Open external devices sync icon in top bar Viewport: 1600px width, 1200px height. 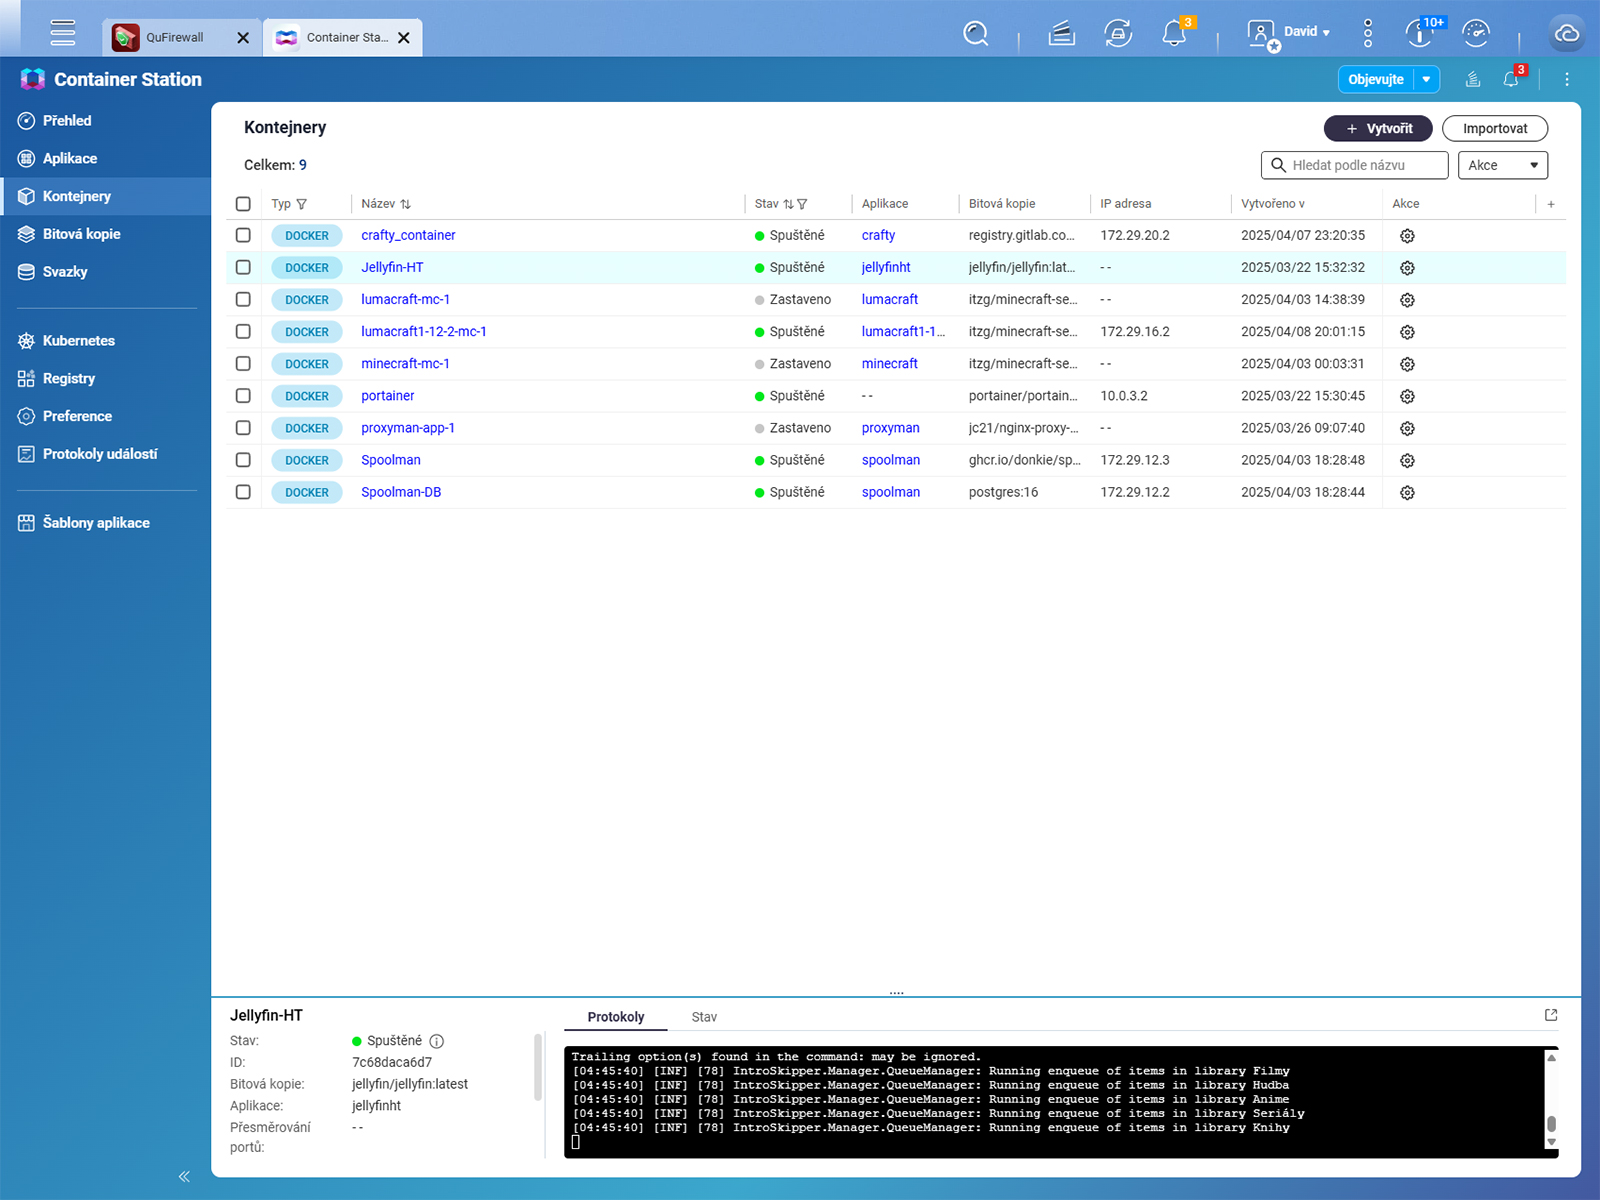[x=1118, y=34]
